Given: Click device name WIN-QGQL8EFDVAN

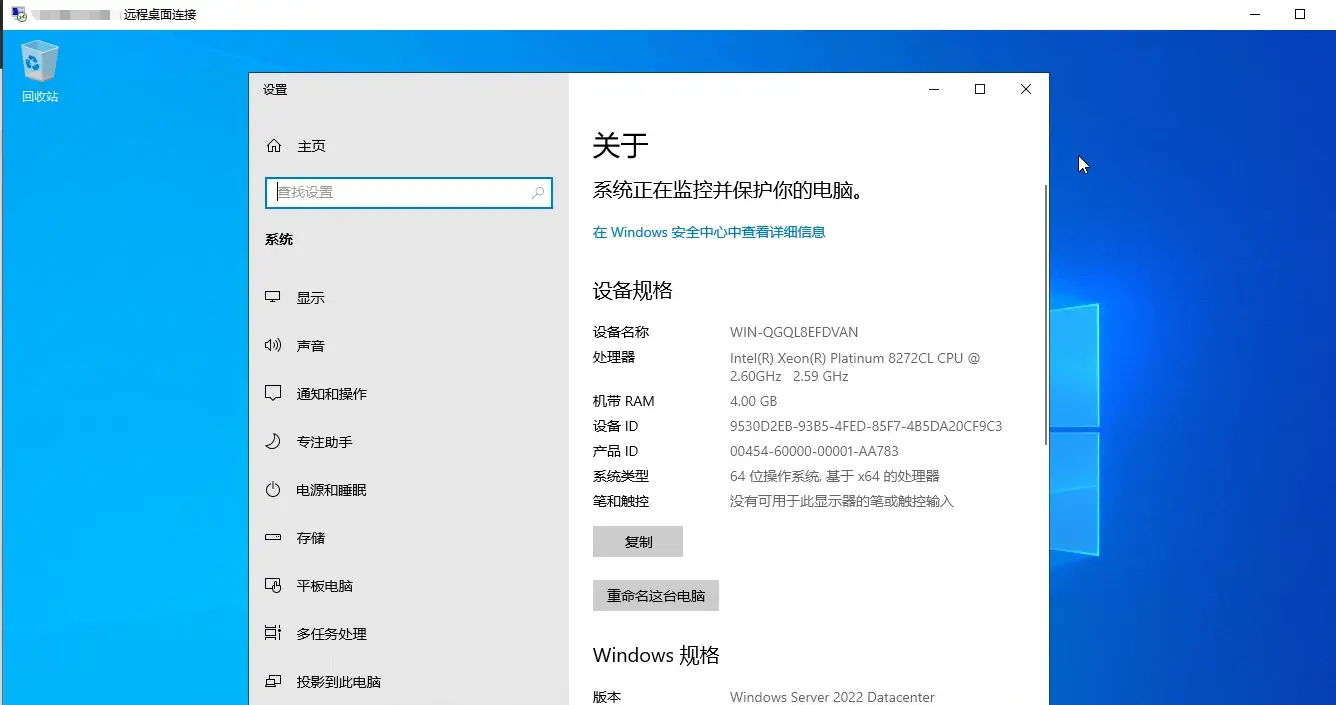Looking at the screenshot, I should click(794, 332).
